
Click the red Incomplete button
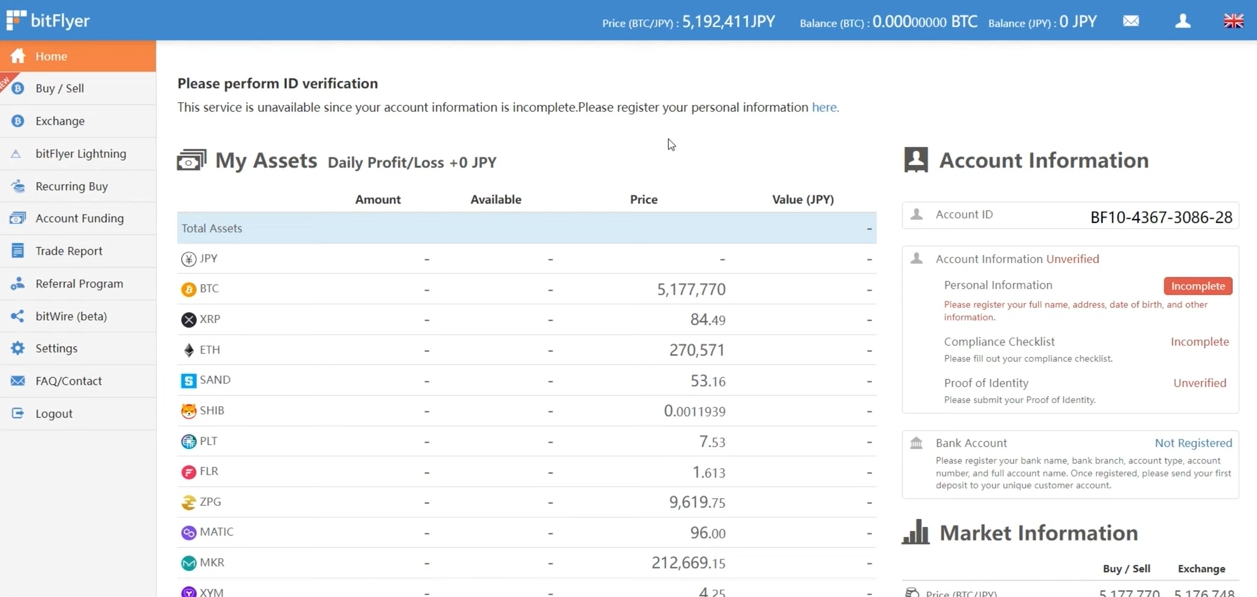tap(1198, 286)
